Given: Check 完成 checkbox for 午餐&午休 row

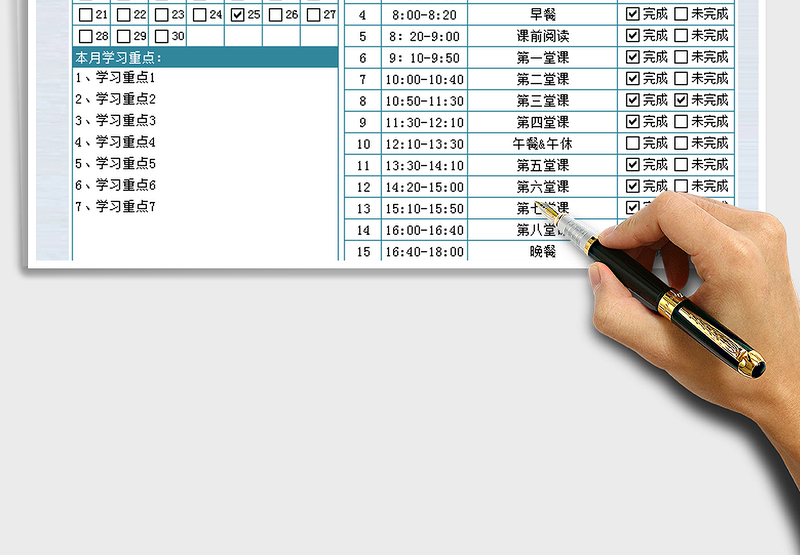Looking at the screenshot, I should [x=633, y=143].
